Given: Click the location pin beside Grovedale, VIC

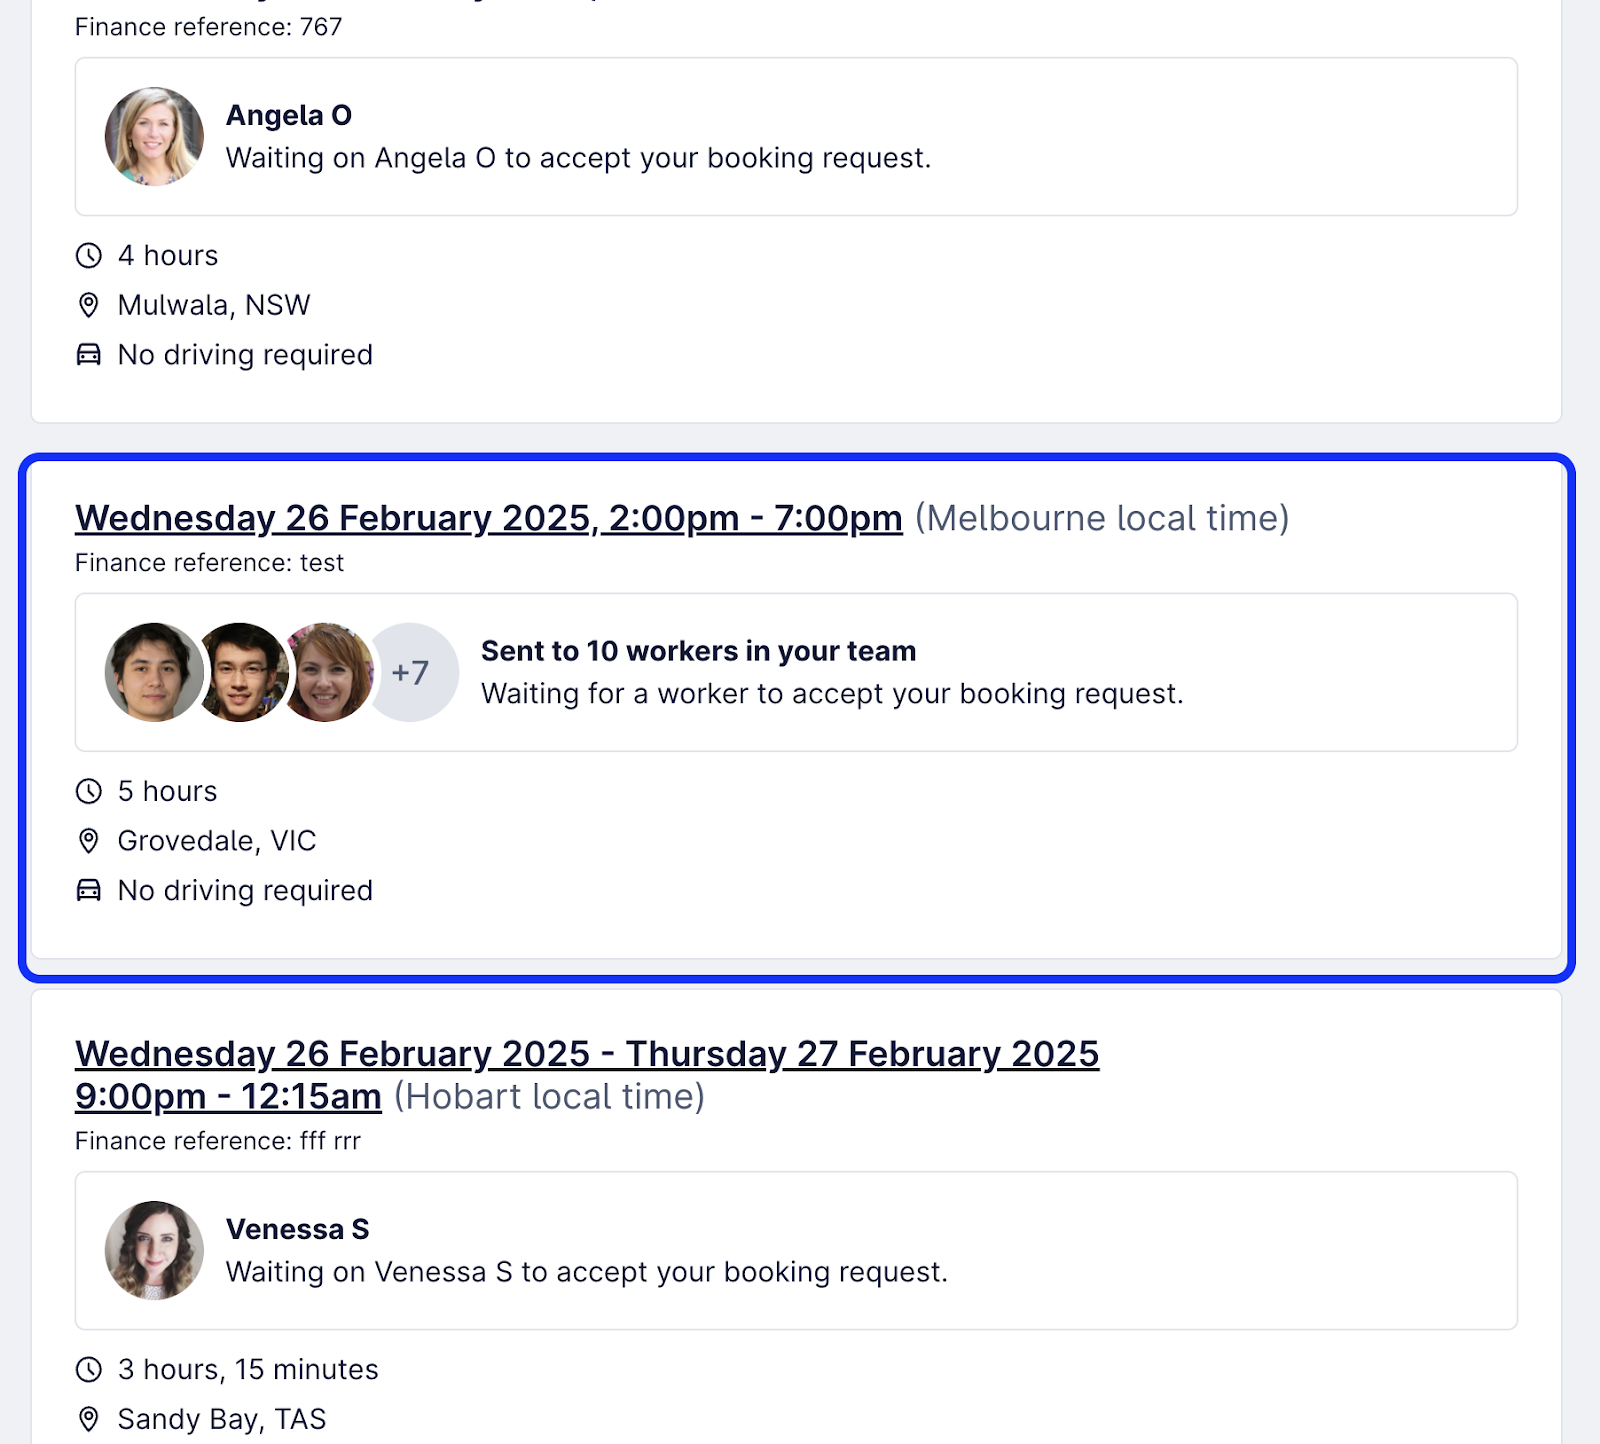Looking at the screenshot, I should tap(89, 841).
